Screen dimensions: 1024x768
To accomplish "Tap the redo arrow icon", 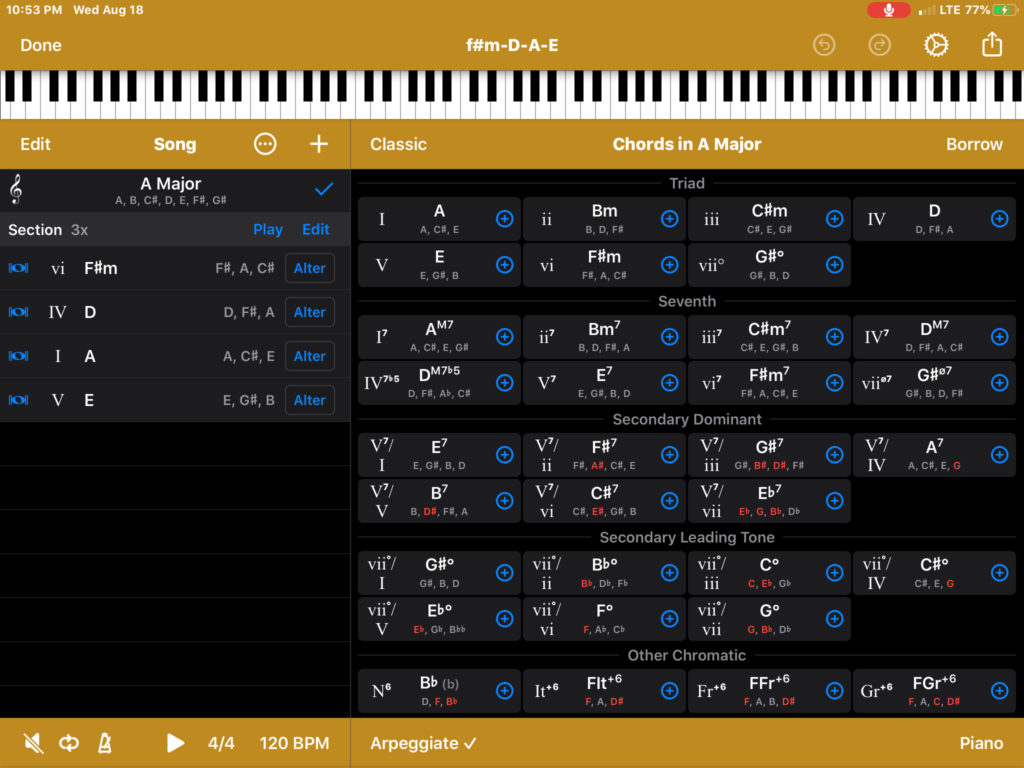I will [x=880, y=45].
